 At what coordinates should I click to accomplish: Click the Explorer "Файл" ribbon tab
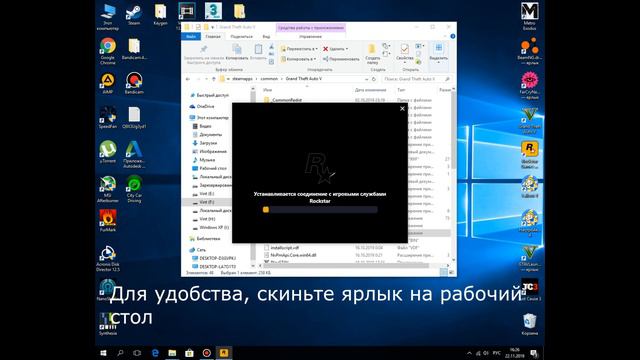tap(191, 36)
